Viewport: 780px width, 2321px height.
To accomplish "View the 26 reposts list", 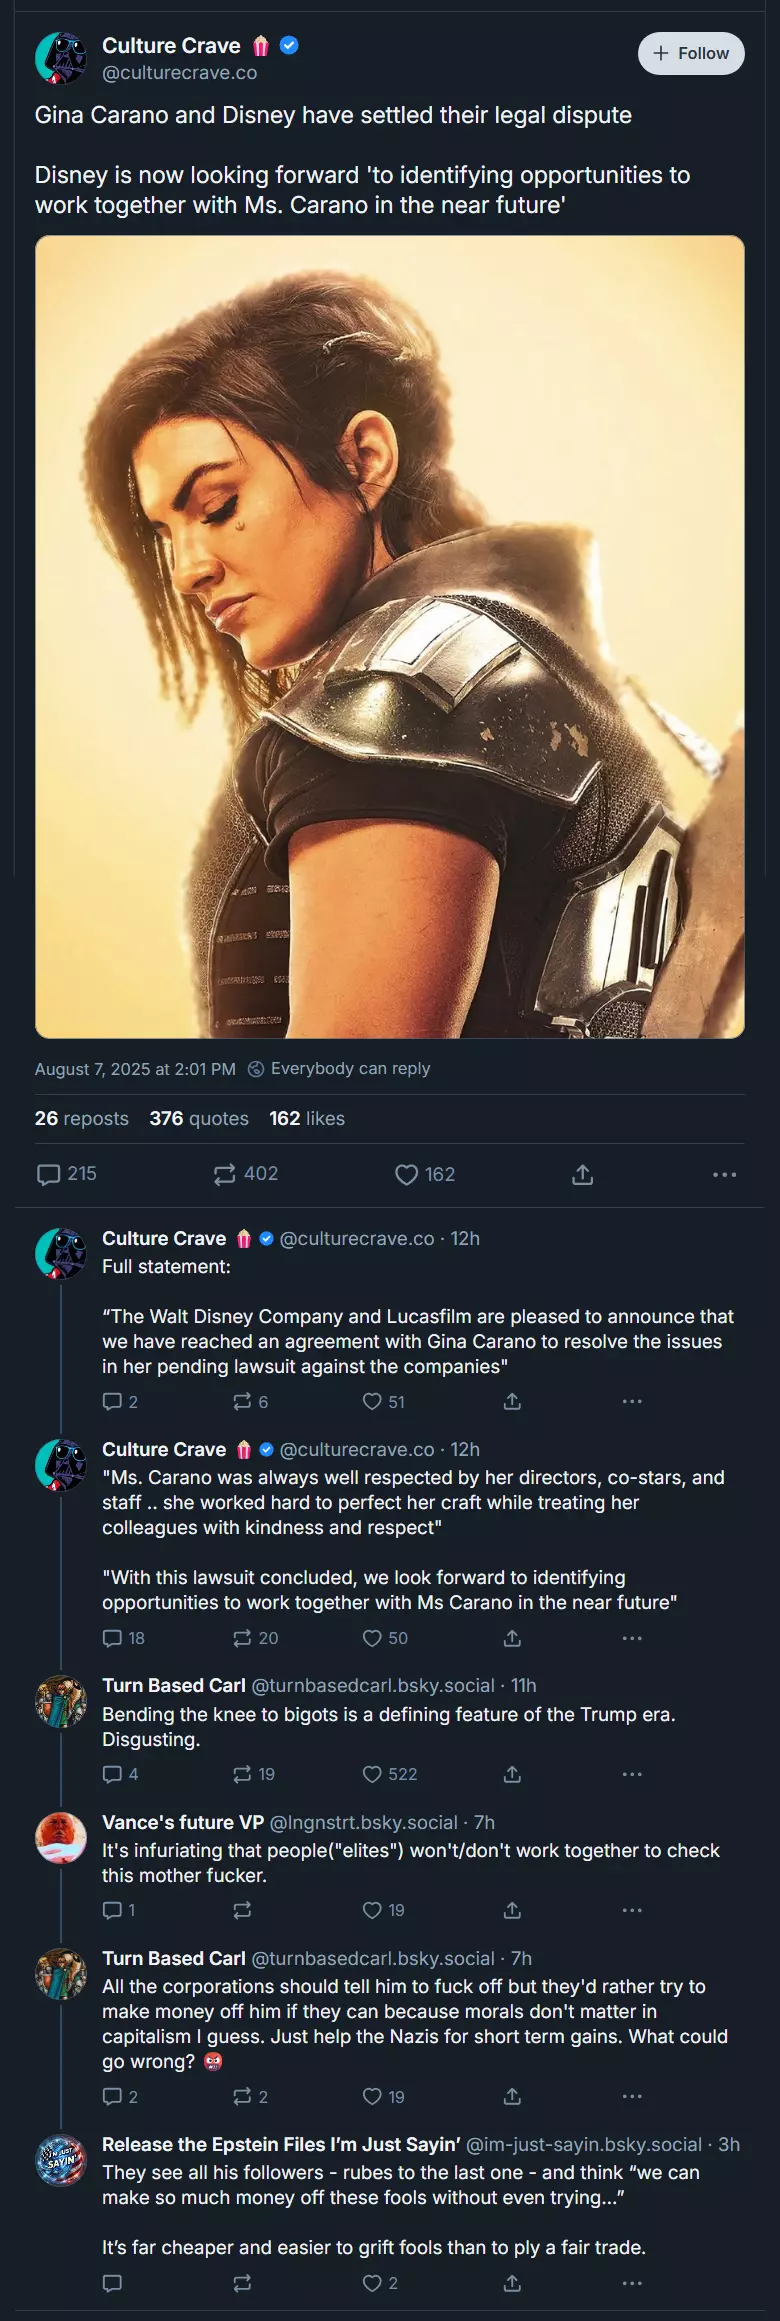I will 82,1118.
